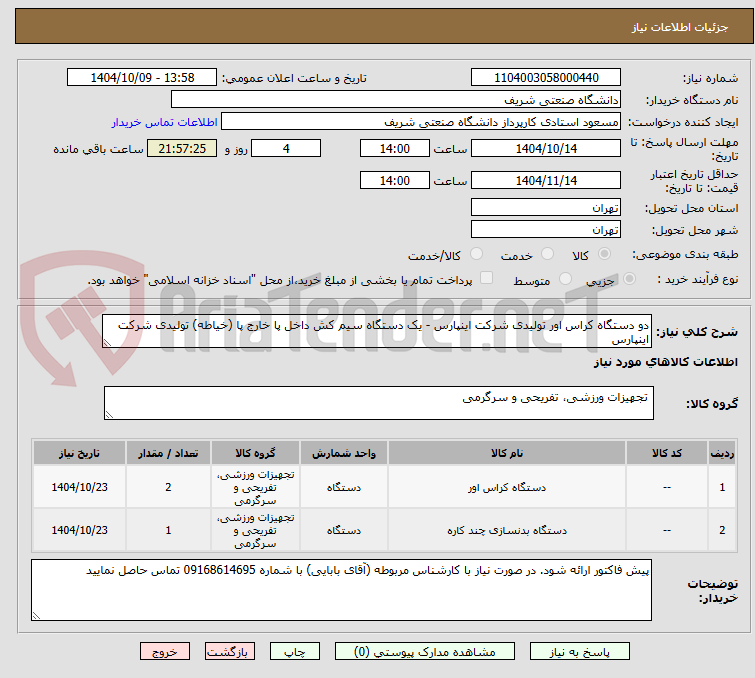The image size is (755, 678).
Task: Click the واحد شمارش column header
Action: click(344, 453)
